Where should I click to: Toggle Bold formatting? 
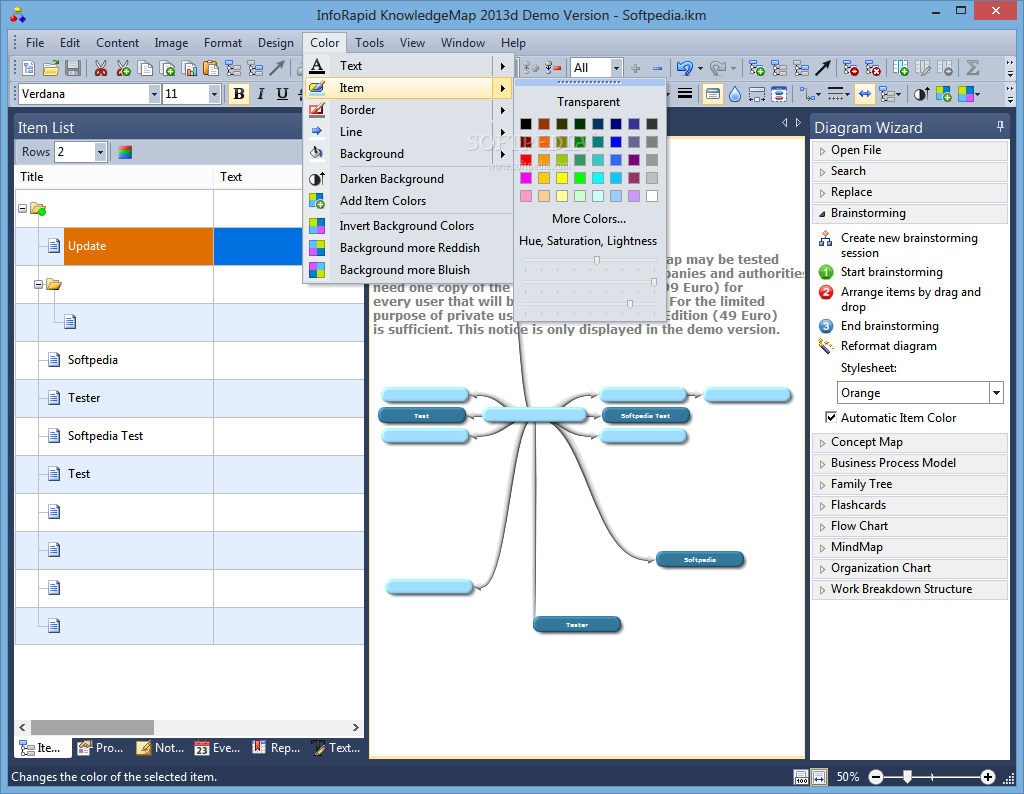[239, 95]
